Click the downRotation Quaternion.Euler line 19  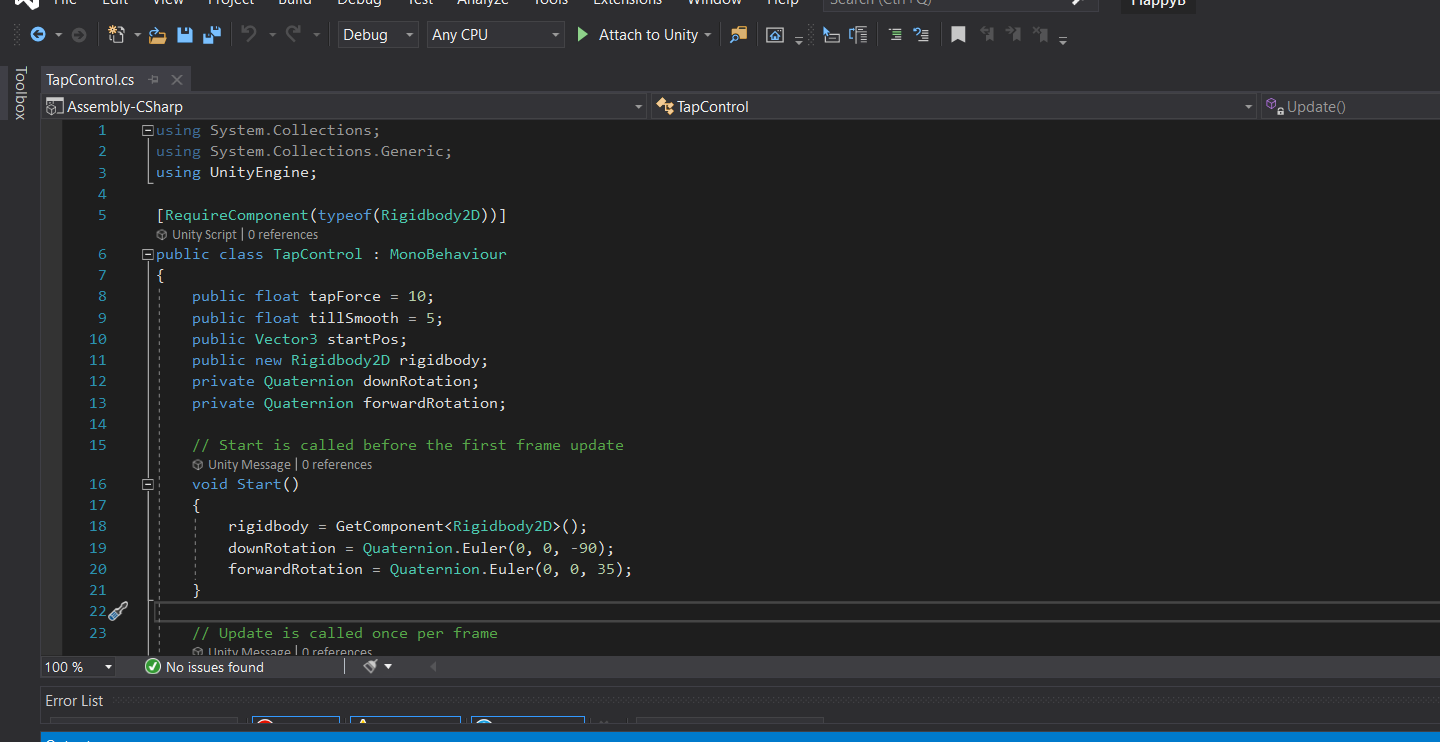click(x=421, y=548)
